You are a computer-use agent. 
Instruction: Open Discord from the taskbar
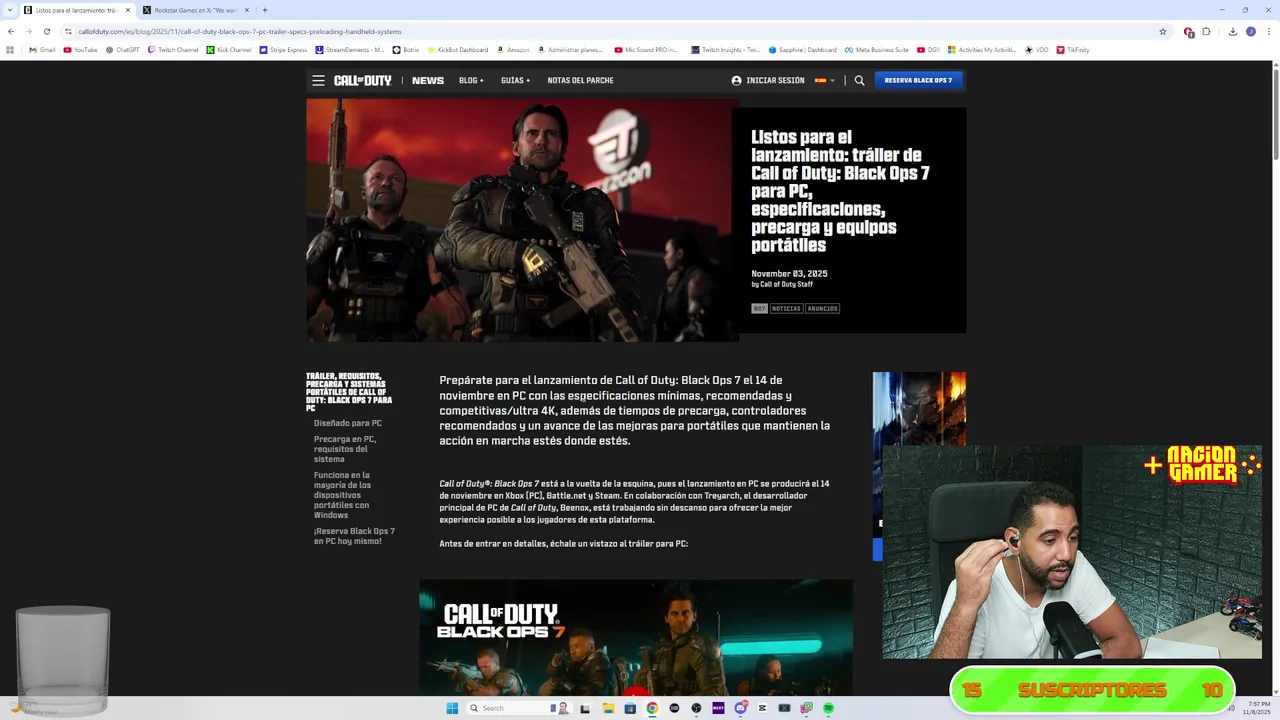point(740,708)
